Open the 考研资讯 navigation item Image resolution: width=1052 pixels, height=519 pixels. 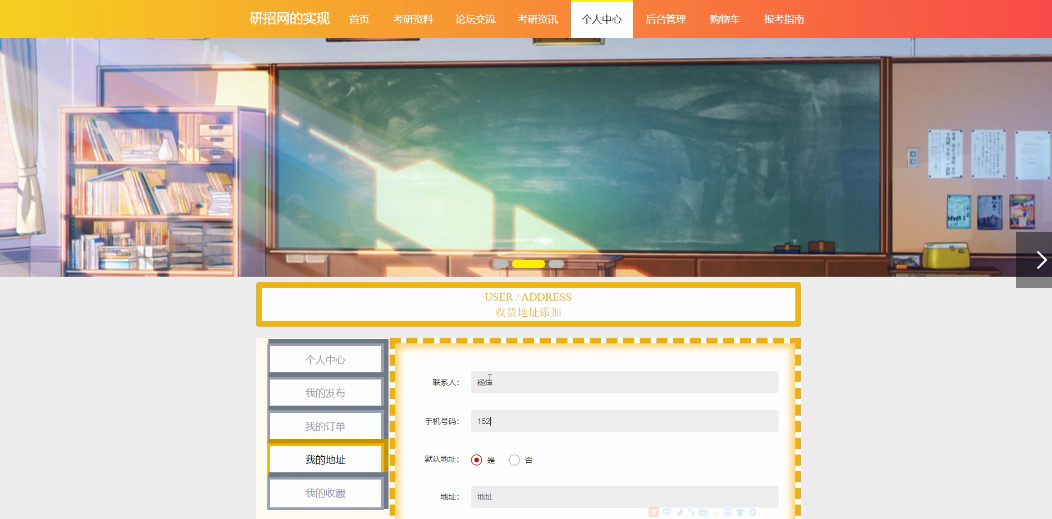(x=537, y=19)
